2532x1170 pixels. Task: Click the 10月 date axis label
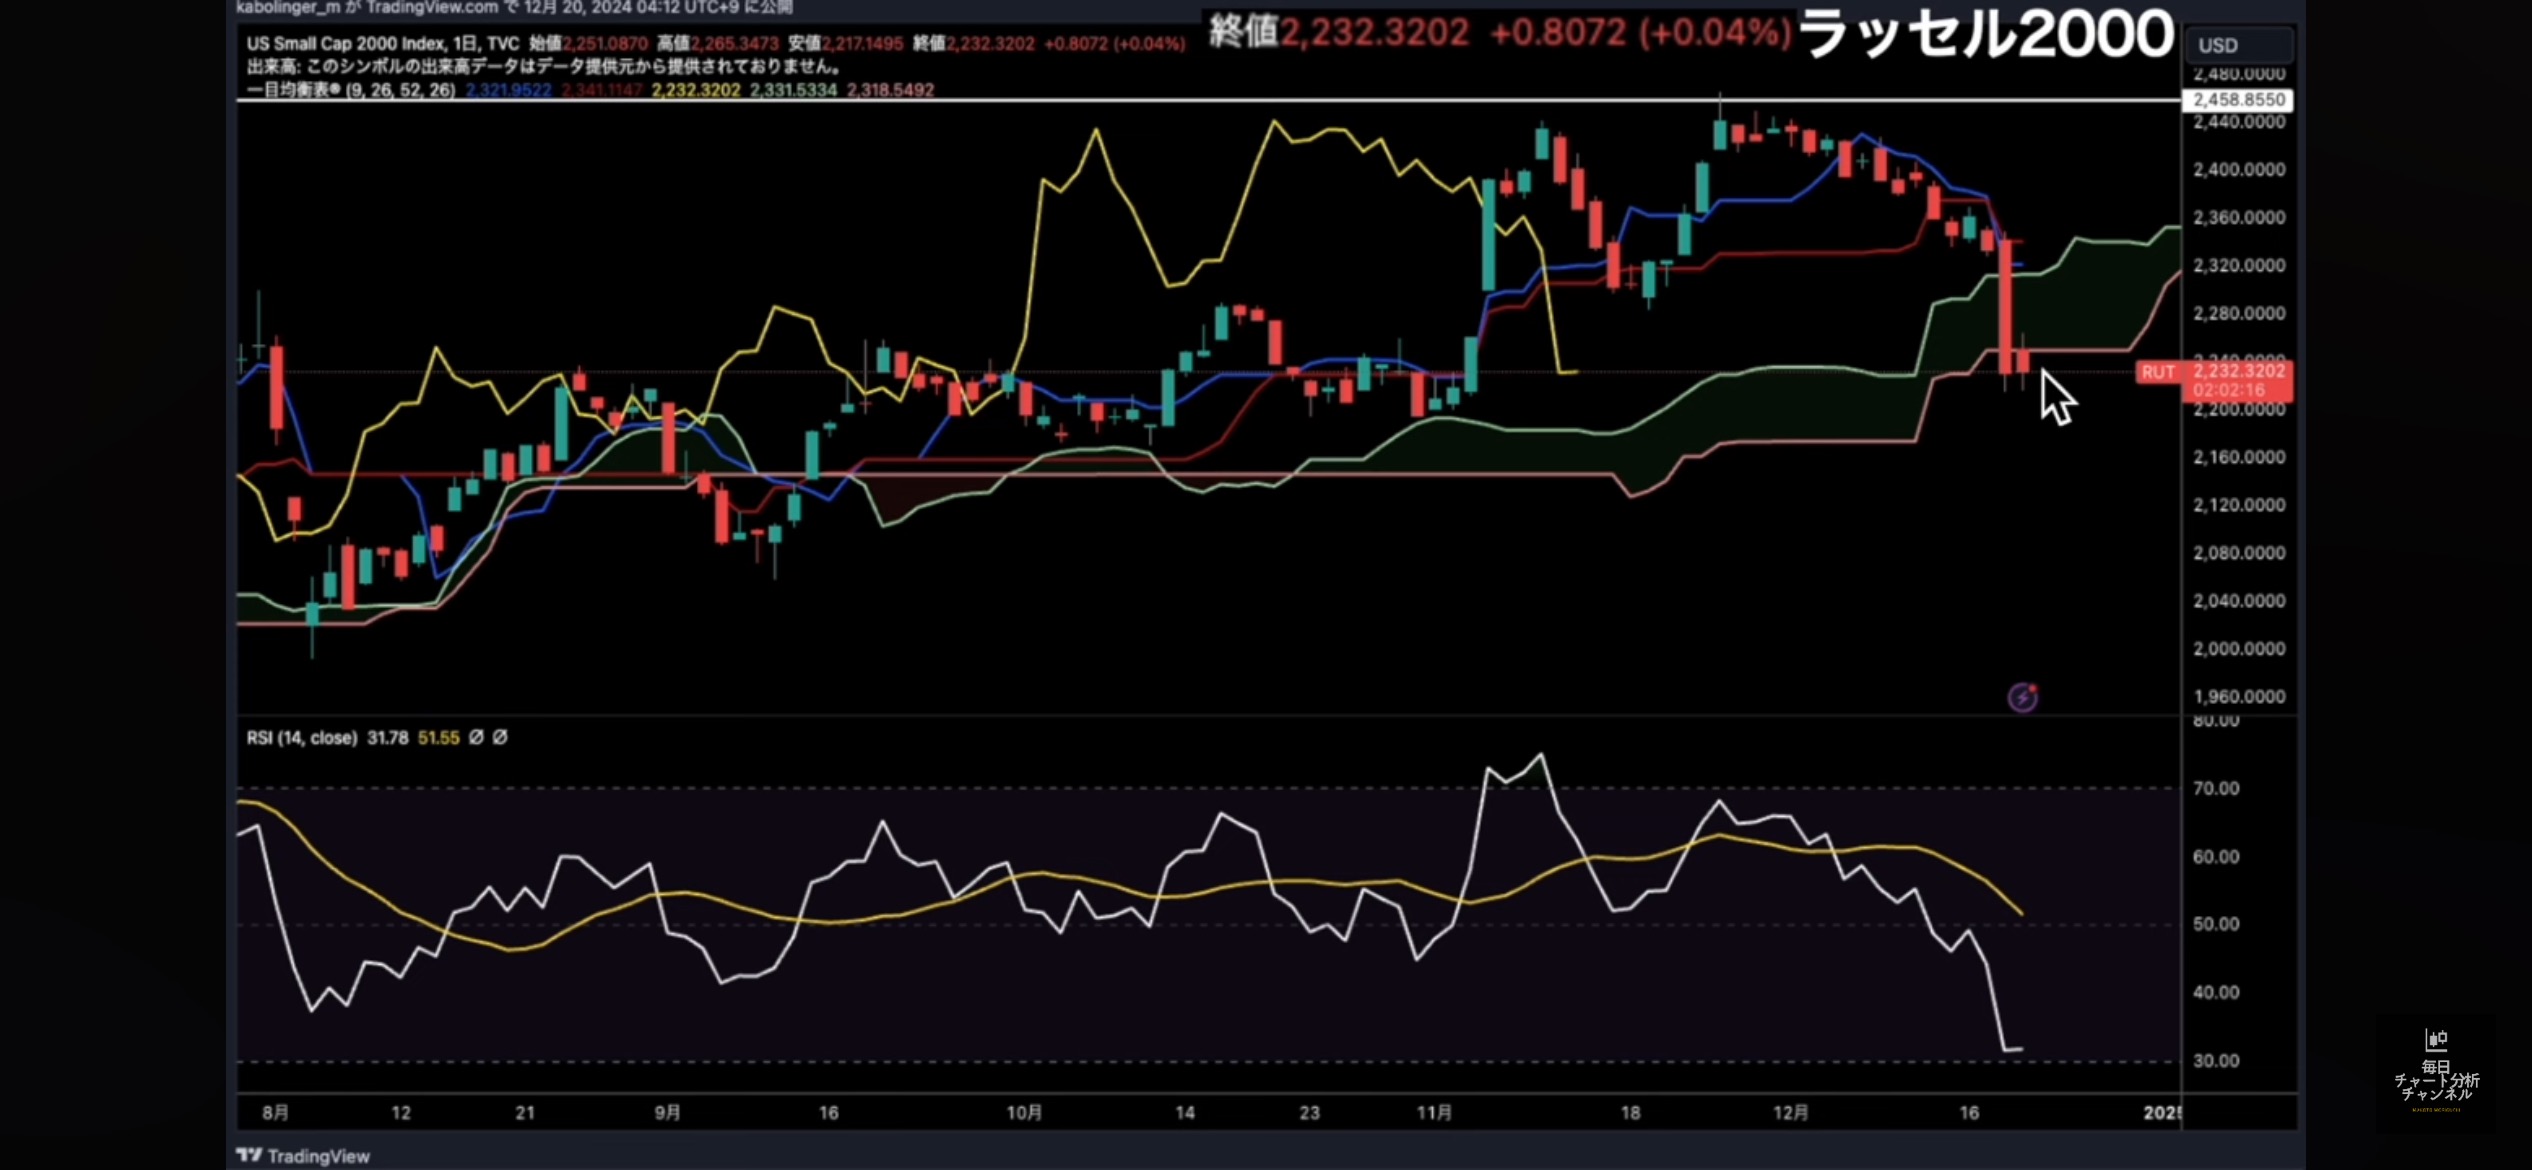point(1024,1112)
